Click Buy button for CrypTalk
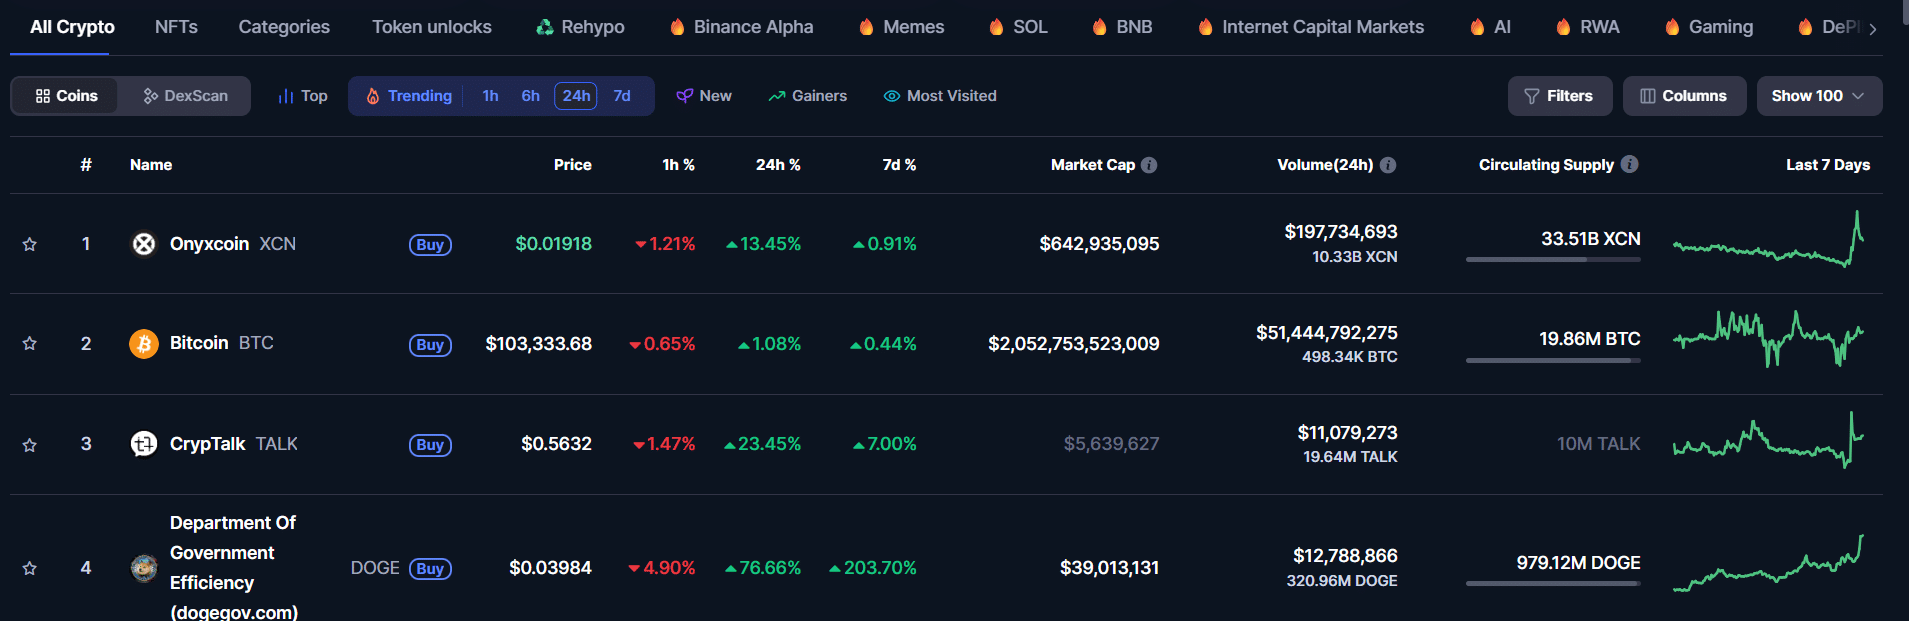This screenshot has width=1909, height=621. (x=430, y=445)
